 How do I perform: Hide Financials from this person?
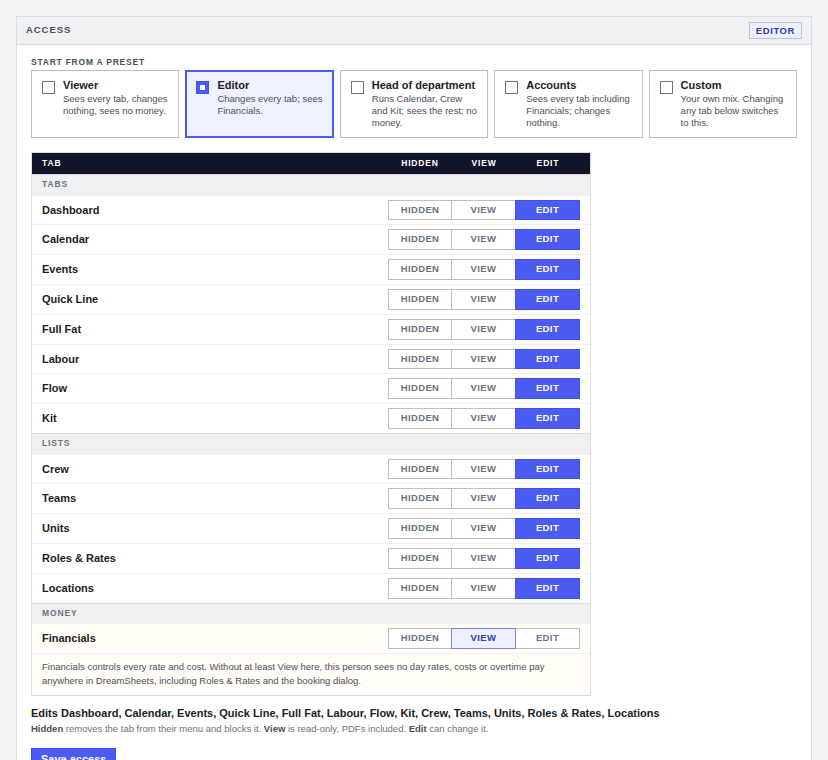pyautogui.click(x=420, y=639)
